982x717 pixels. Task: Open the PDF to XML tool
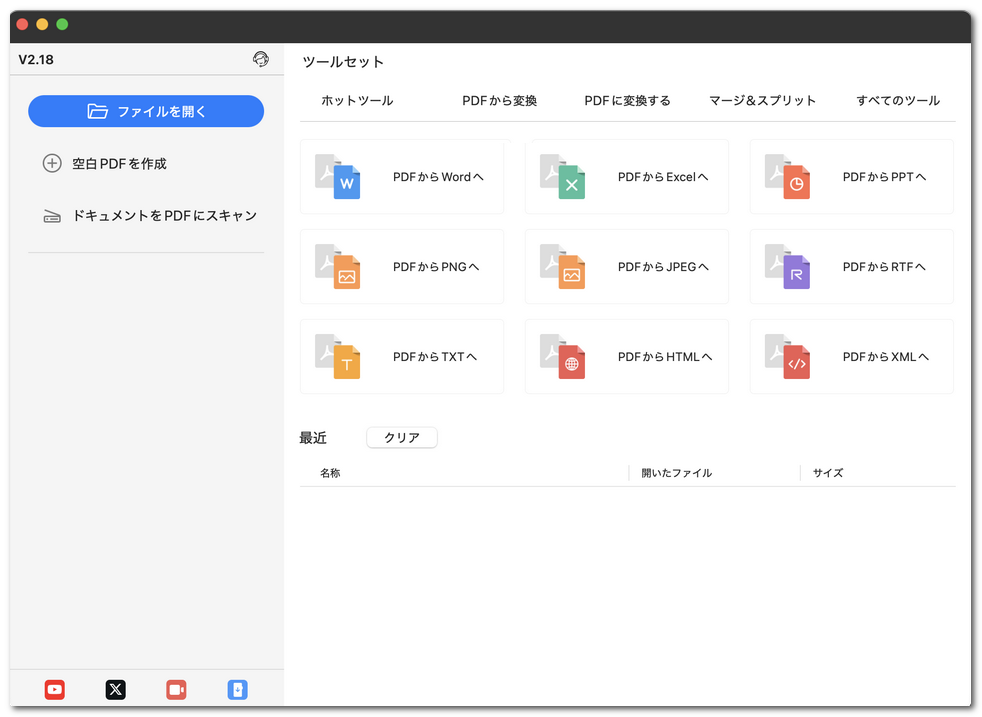[x=850, y=356]
